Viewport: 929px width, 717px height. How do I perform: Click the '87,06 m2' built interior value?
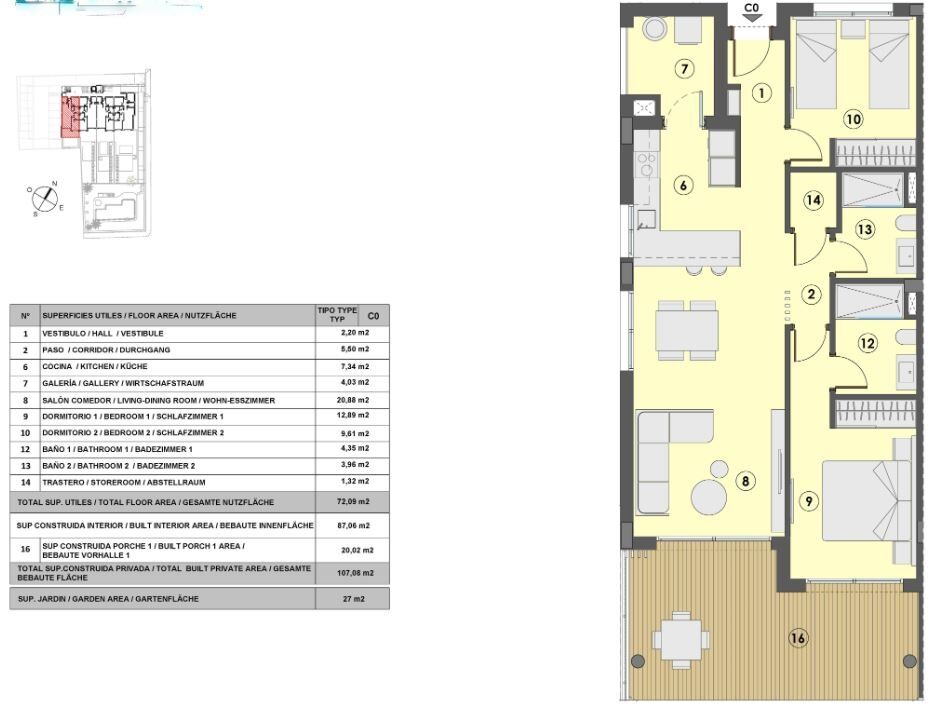(353, 526)
